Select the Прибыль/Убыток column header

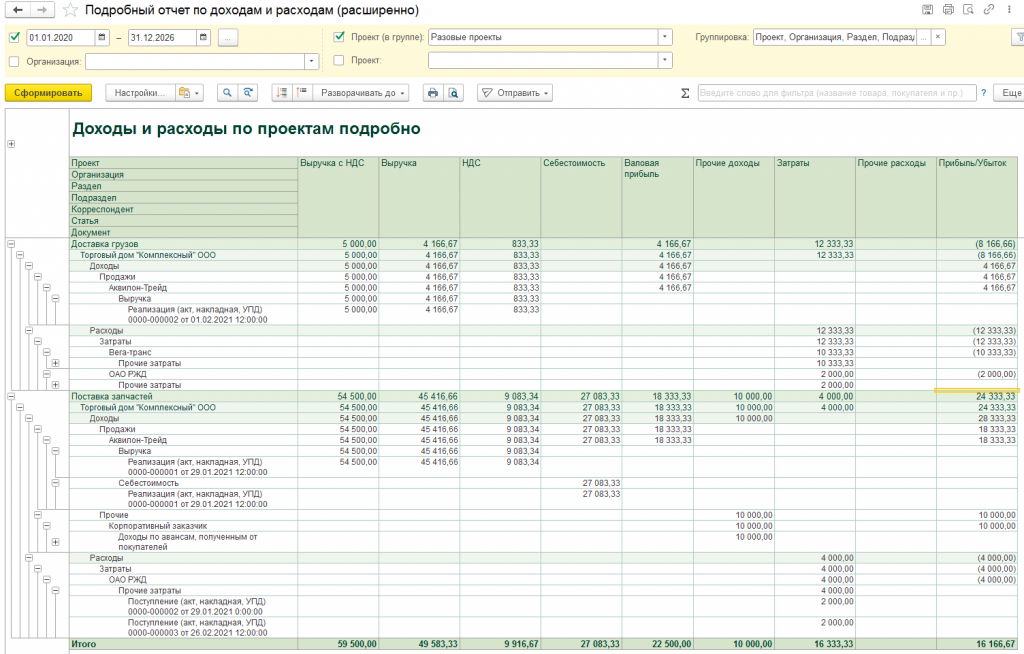(977, 197)
